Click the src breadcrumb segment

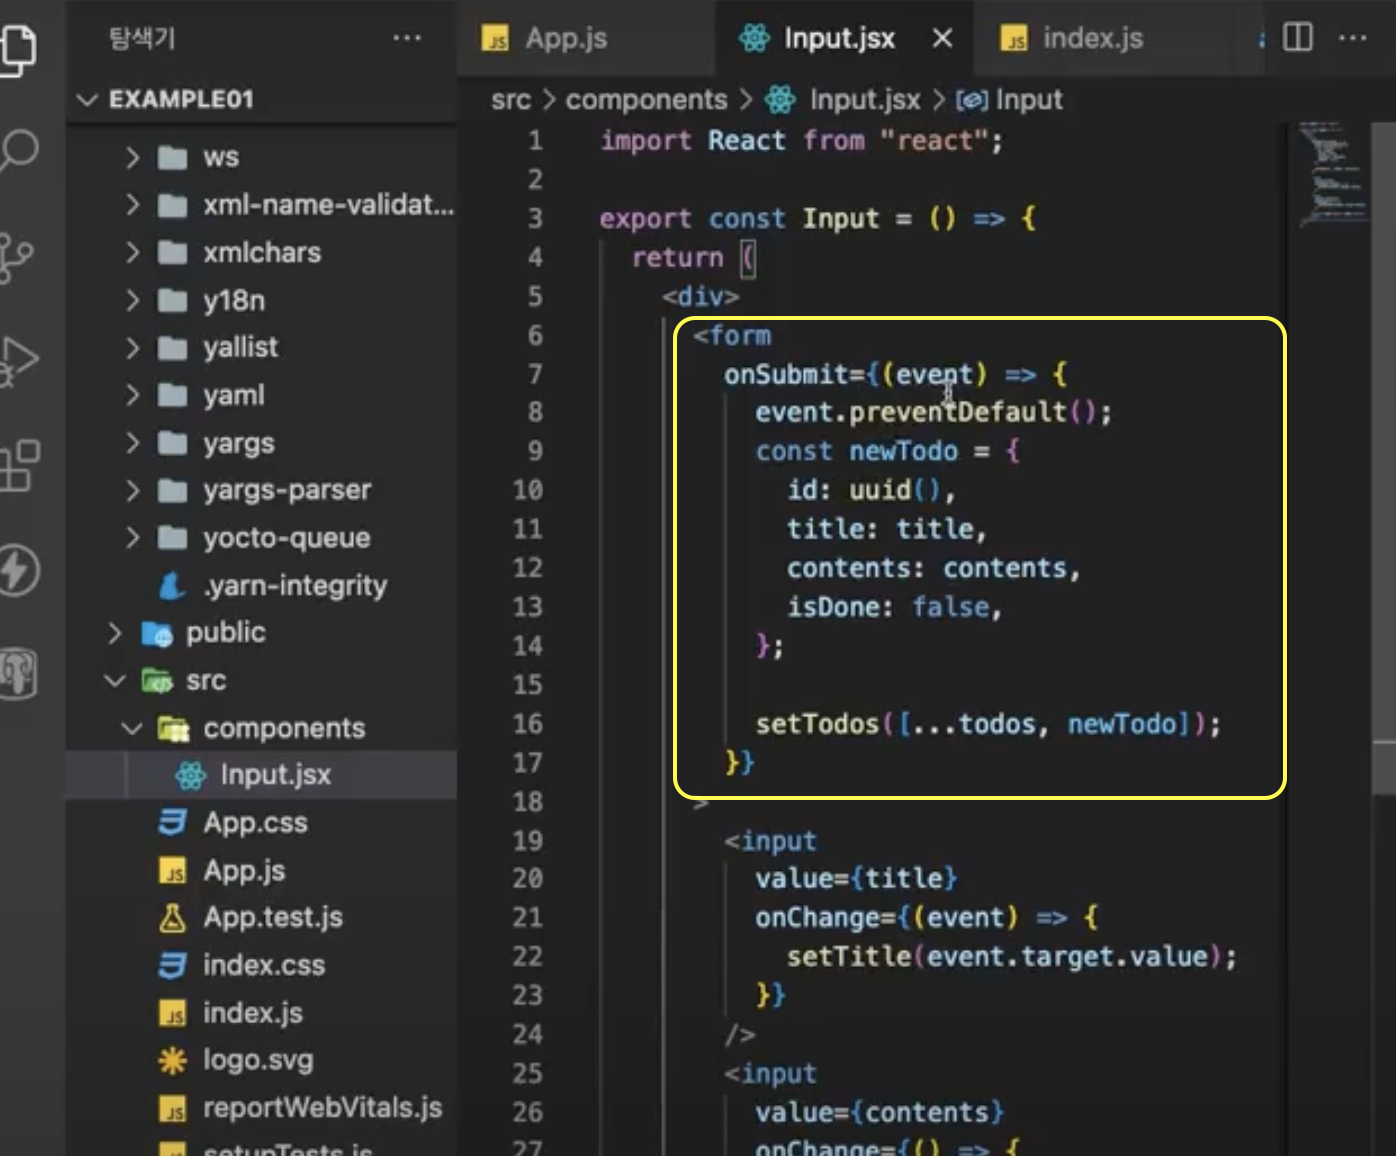point(511,100)
